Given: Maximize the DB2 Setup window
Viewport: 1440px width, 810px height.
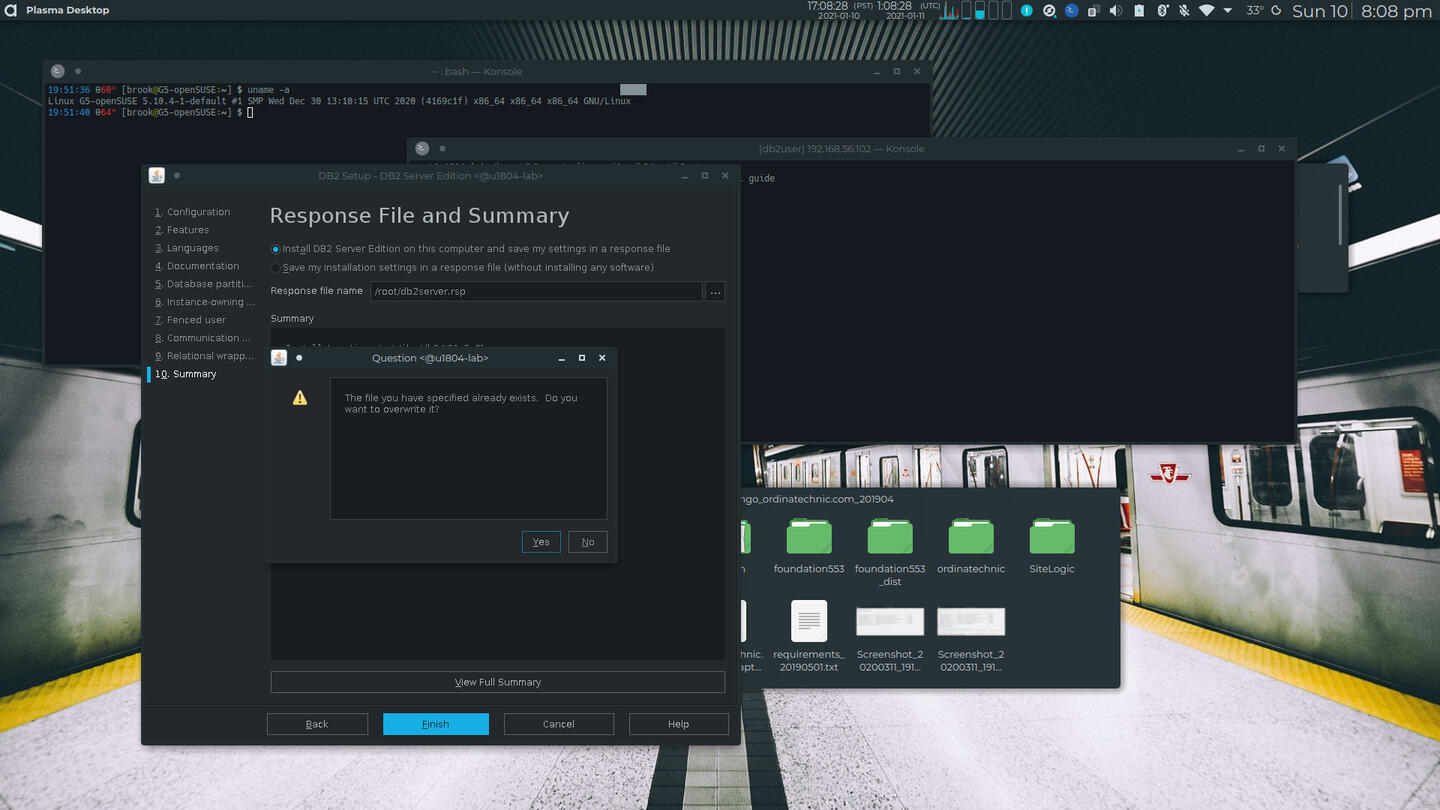Looking at the screenshot, I should [x=705, y=176].
